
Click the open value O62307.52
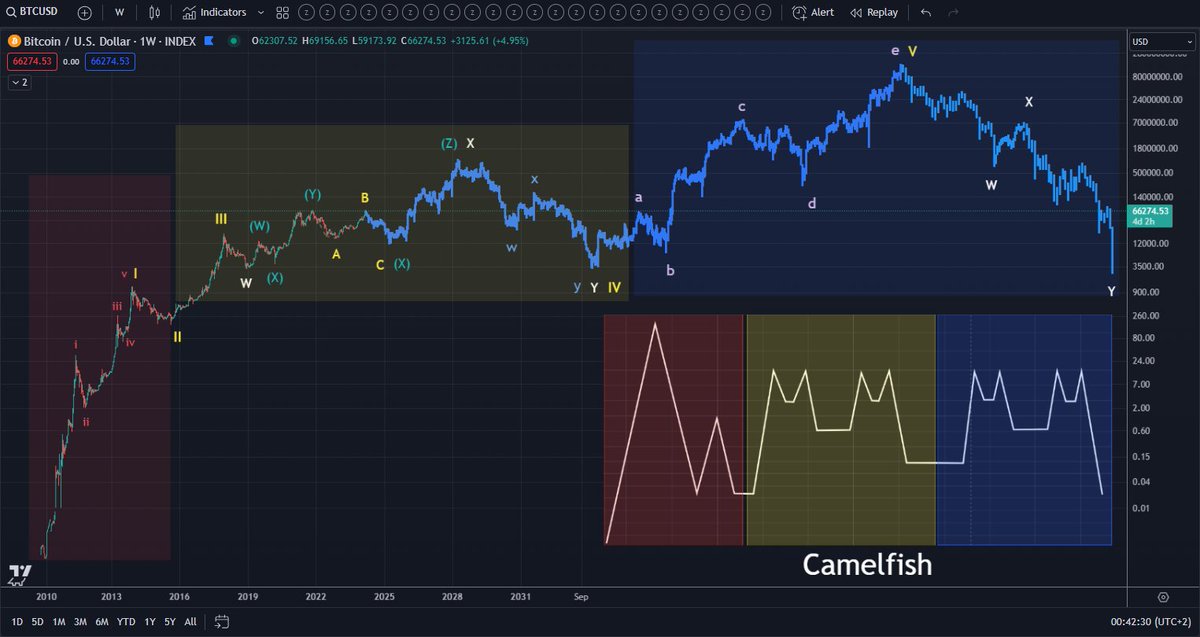pyautogui.click(x=273, y=41)
